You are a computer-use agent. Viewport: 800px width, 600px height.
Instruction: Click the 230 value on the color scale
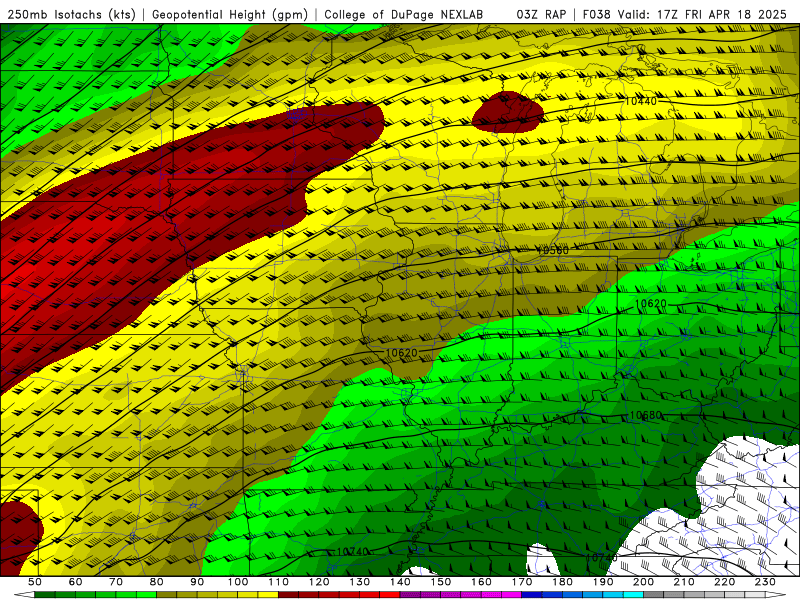point(765,582)
